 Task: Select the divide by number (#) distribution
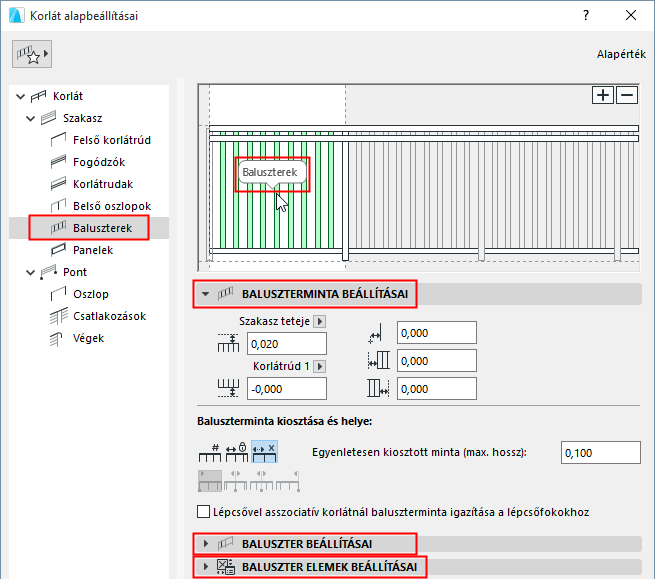pyautogui.click(x=210, y=452)
